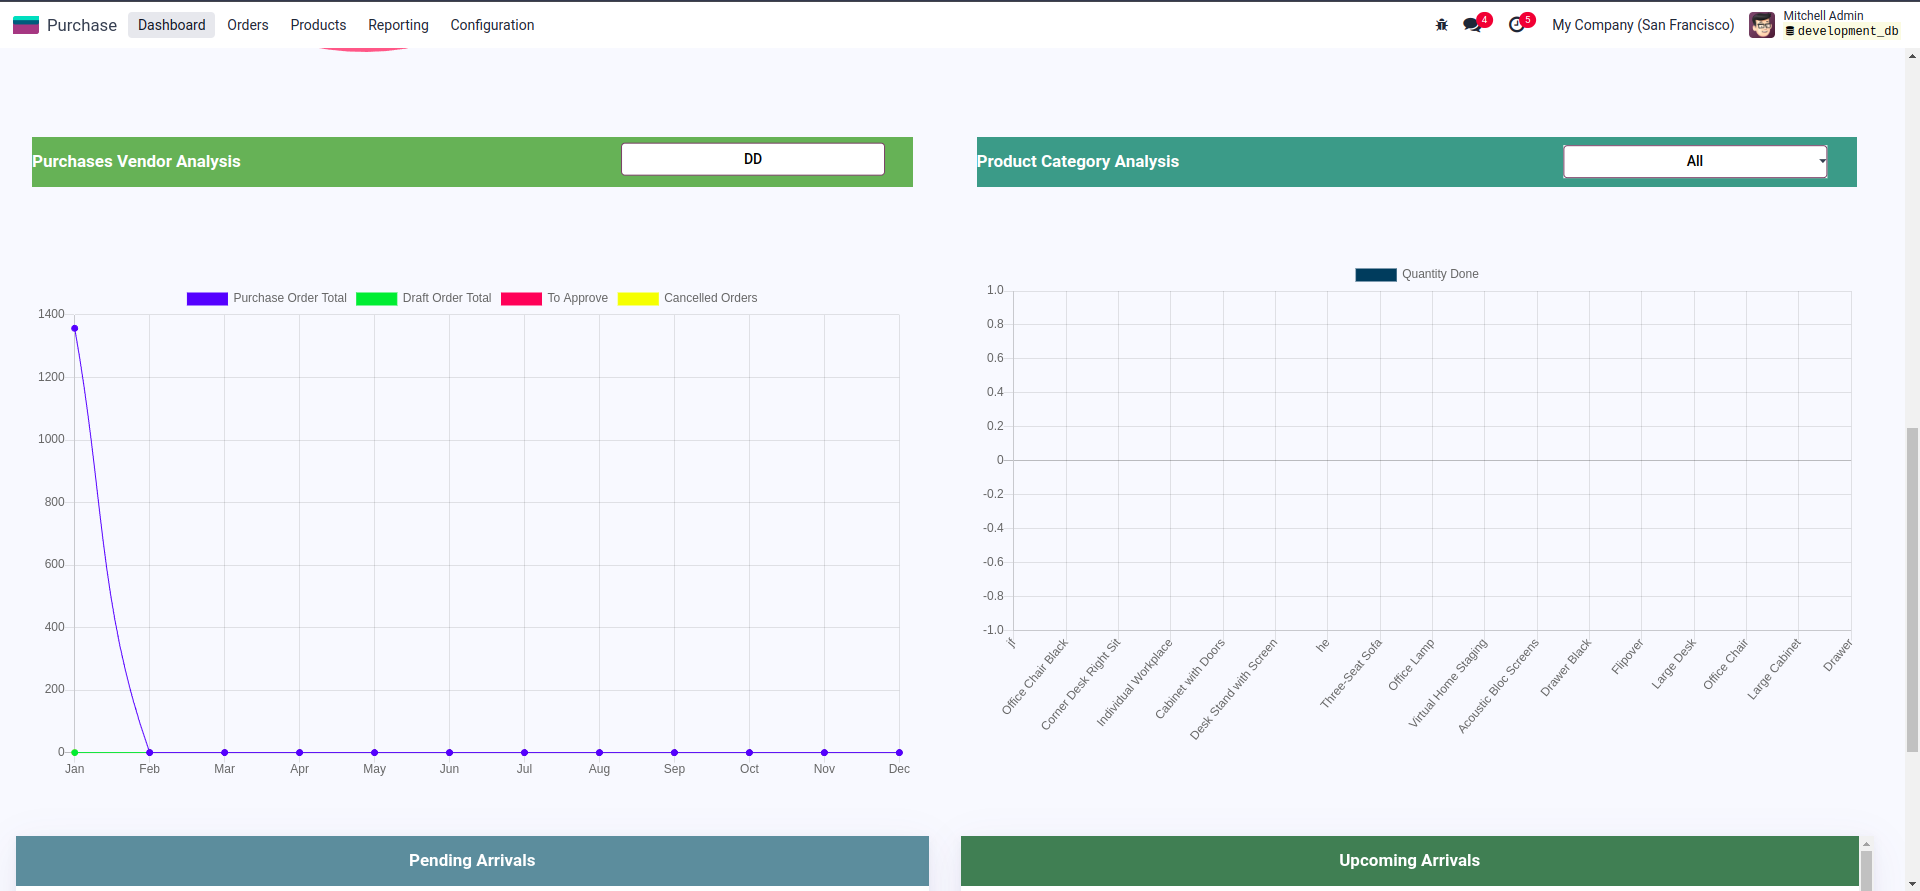Select the Configuration menu
Viewport: 1920px width, 891px height.
[492, 25]
